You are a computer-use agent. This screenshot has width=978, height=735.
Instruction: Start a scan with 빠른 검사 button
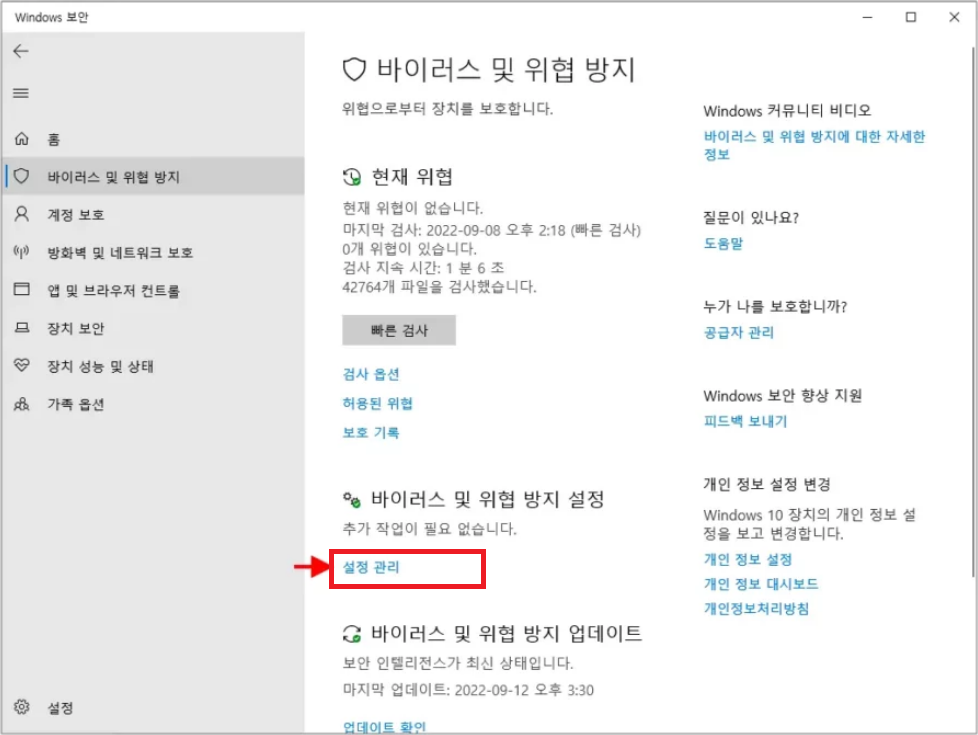(399, 330)
